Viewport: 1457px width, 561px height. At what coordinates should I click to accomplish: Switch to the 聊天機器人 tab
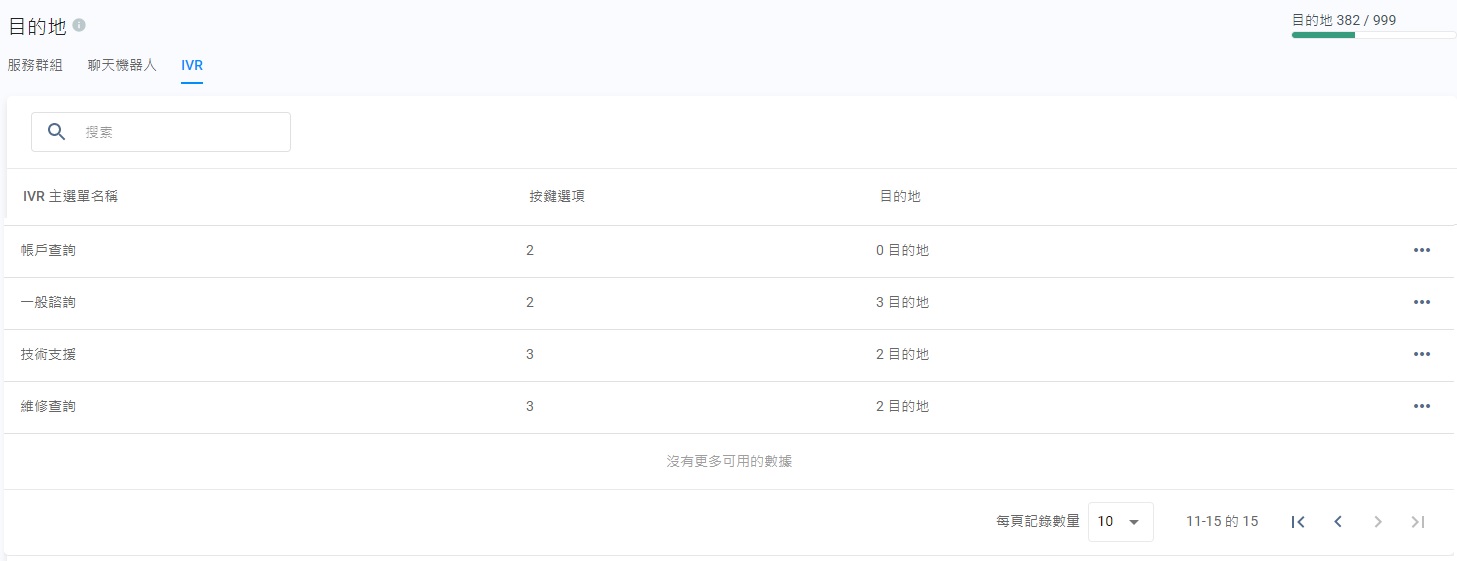[122, 65]
